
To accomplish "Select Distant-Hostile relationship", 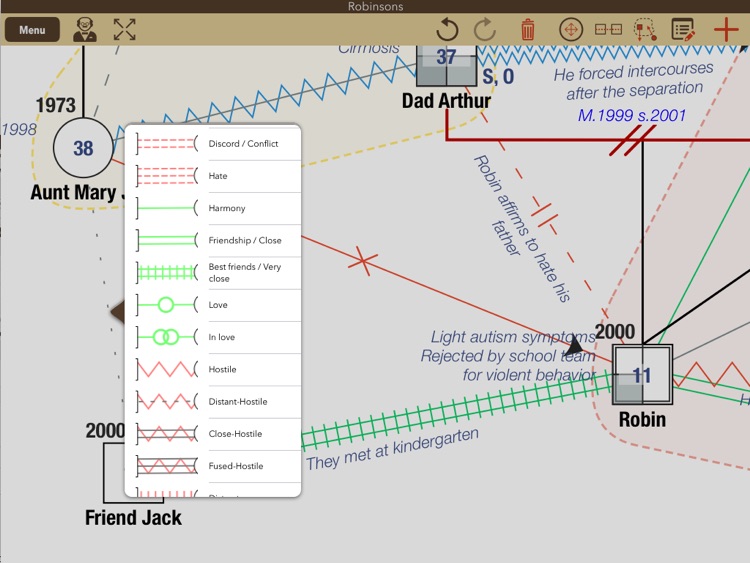I will pos(213,402).
